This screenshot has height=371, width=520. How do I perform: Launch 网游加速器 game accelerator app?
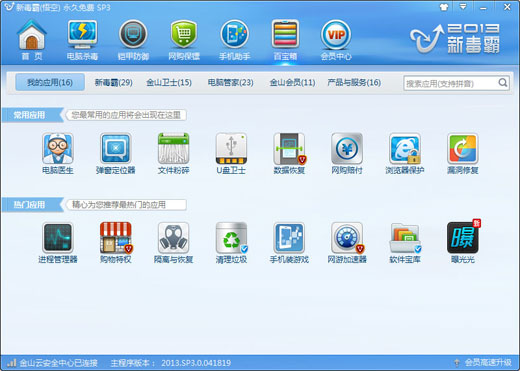click(x=347, y=243)
